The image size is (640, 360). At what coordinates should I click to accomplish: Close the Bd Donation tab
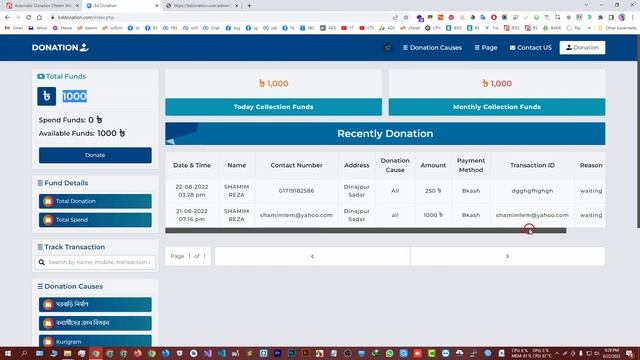(x=157, y=6)
